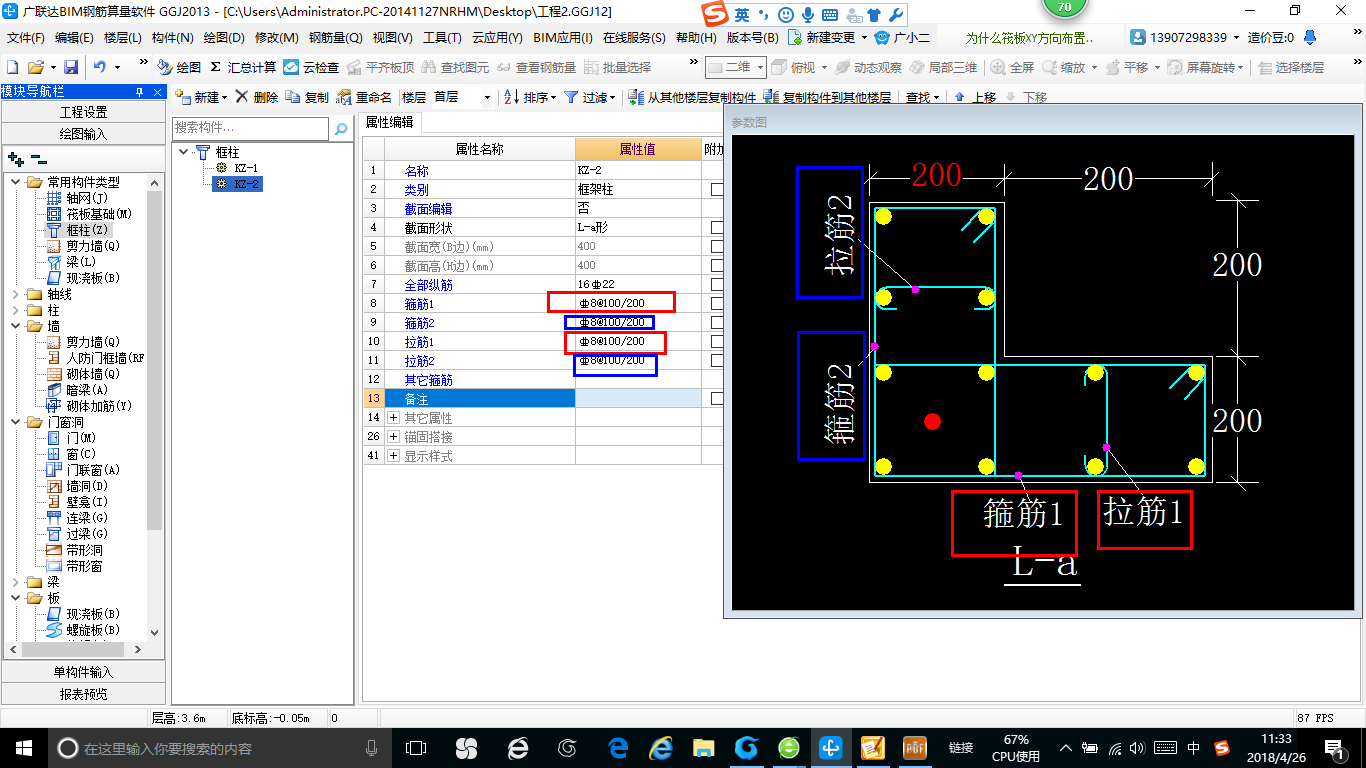
Task: Open 文件(F) menu
Action: pyautogui.click(x=25, y=38)
